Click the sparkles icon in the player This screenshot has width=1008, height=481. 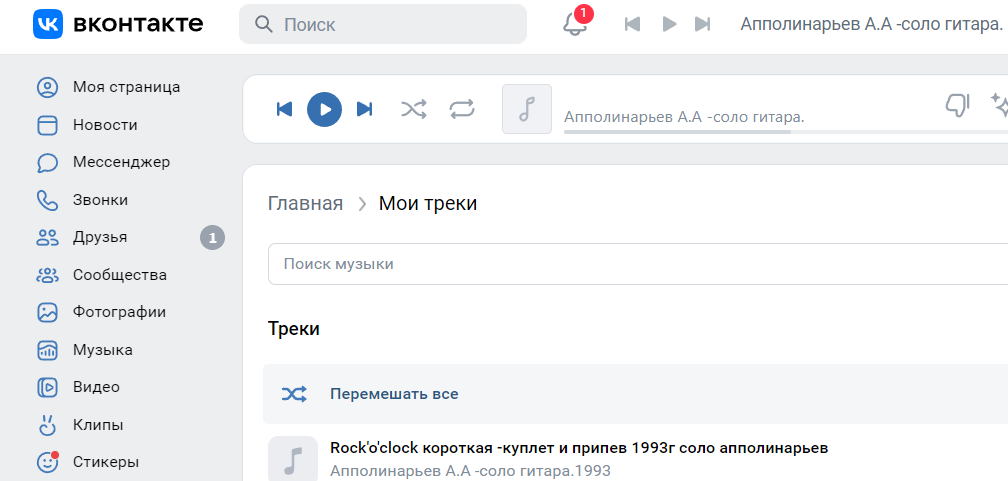tap(999, 104)
